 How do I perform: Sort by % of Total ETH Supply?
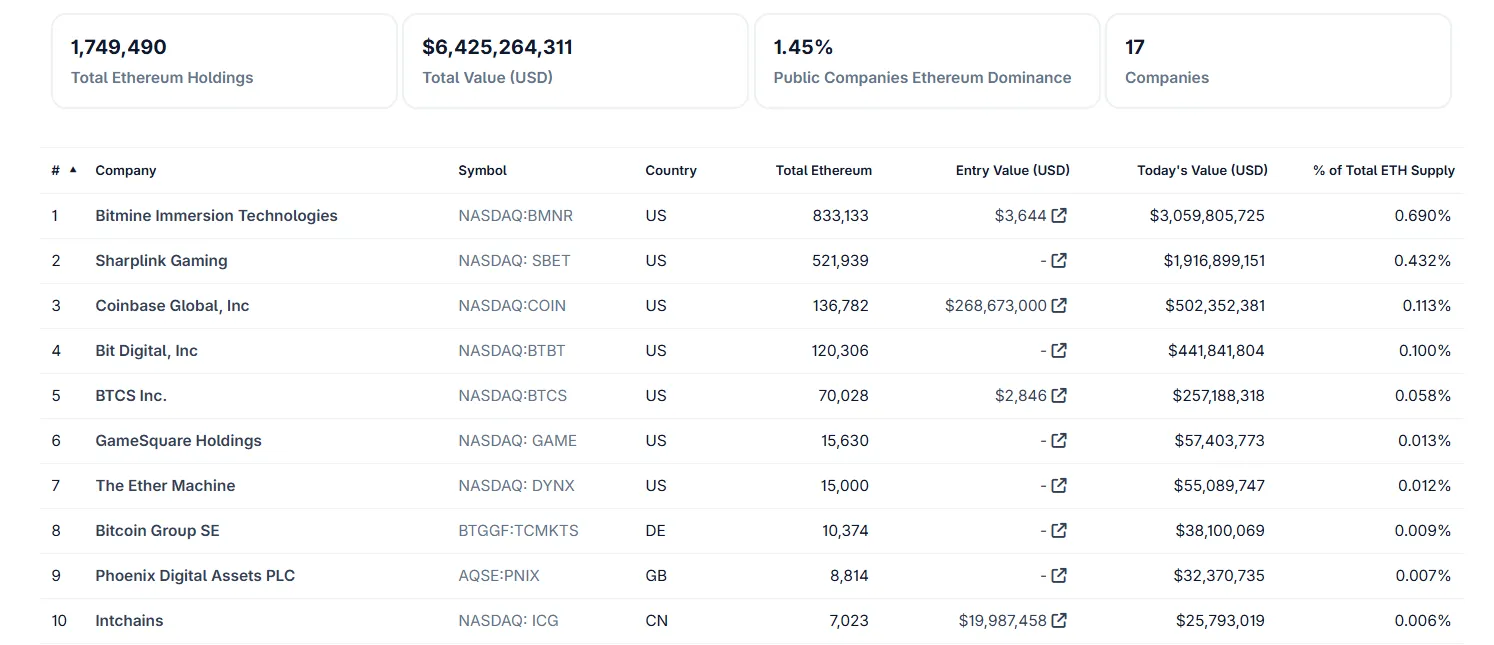(x=1383, y=171)
